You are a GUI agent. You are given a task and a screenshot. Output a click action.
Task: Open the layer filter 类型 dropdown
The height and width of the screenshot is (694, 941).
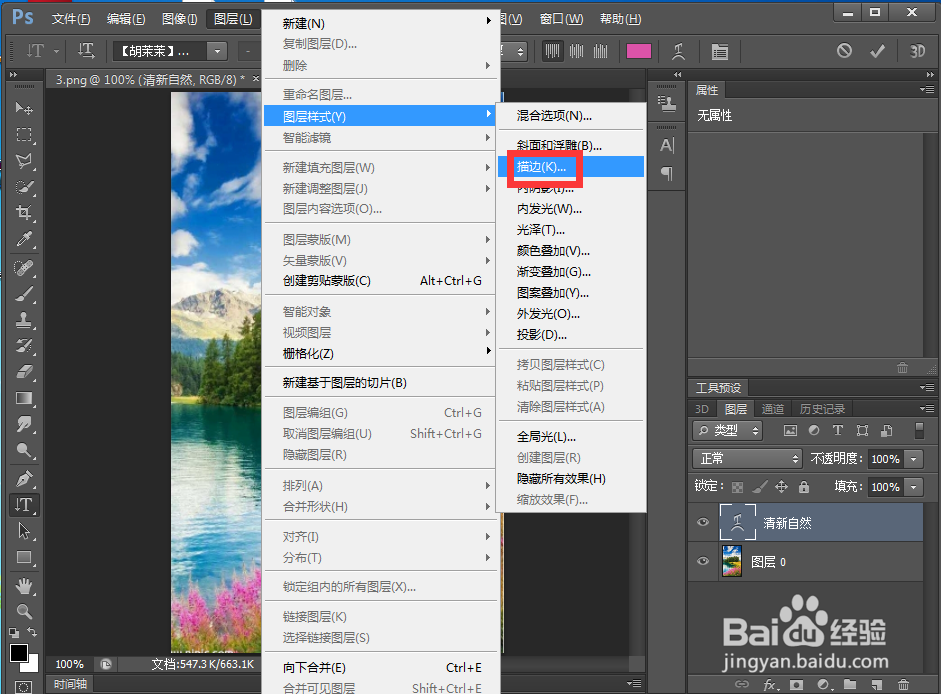(x=730, y=430)
